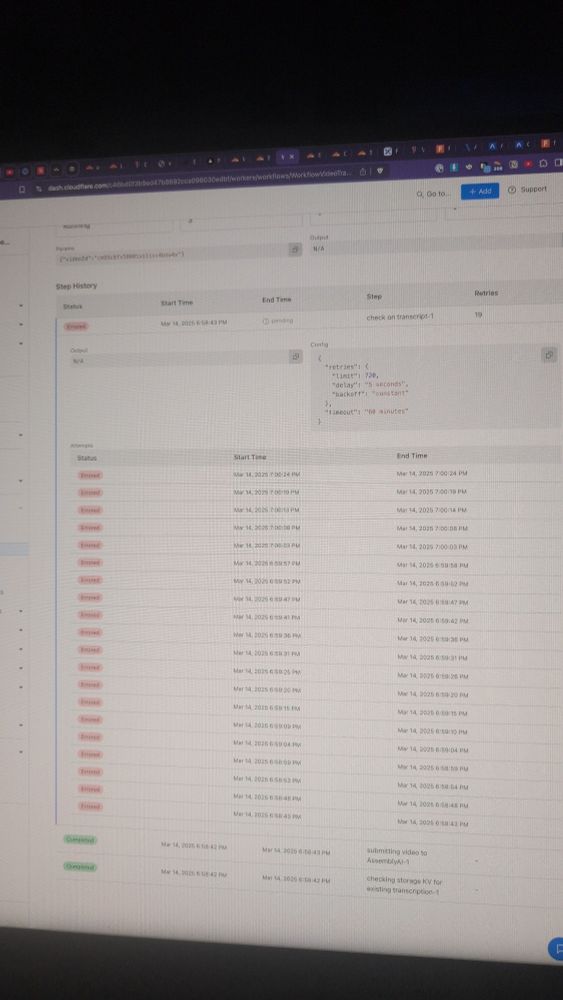
Task: Select the active browser tab with close X
Action: click(x=287, y=156)
